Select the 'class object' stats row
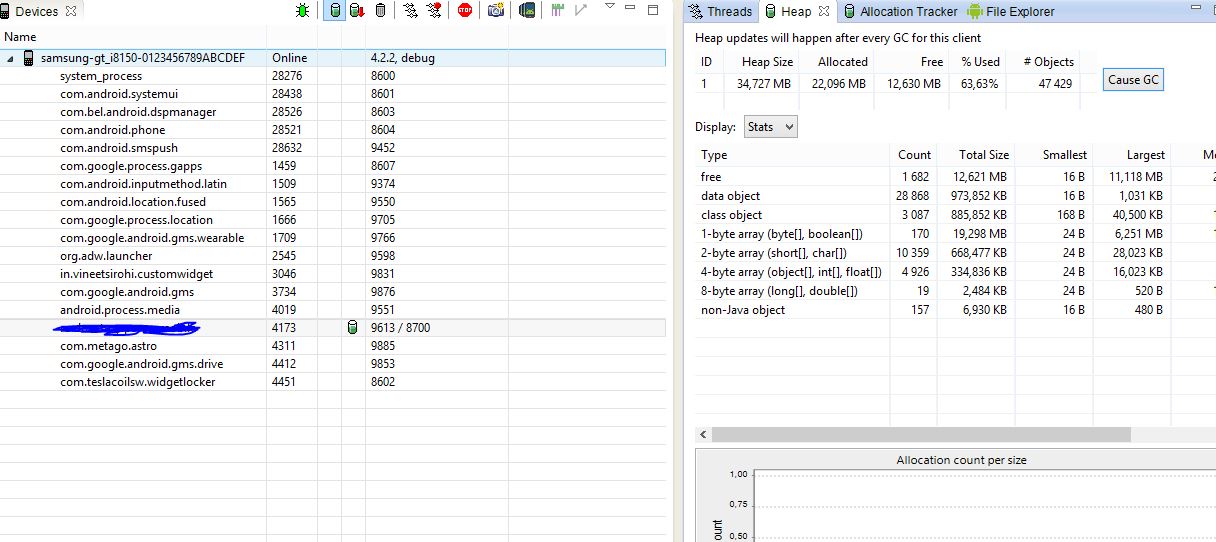The height and width of the screenshot is (542, 1216). [x=955, y=215]
